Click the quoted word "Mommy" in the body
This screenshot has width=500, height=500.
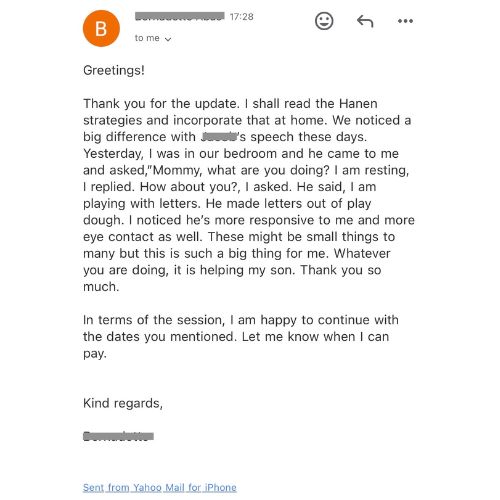point(177,170)
